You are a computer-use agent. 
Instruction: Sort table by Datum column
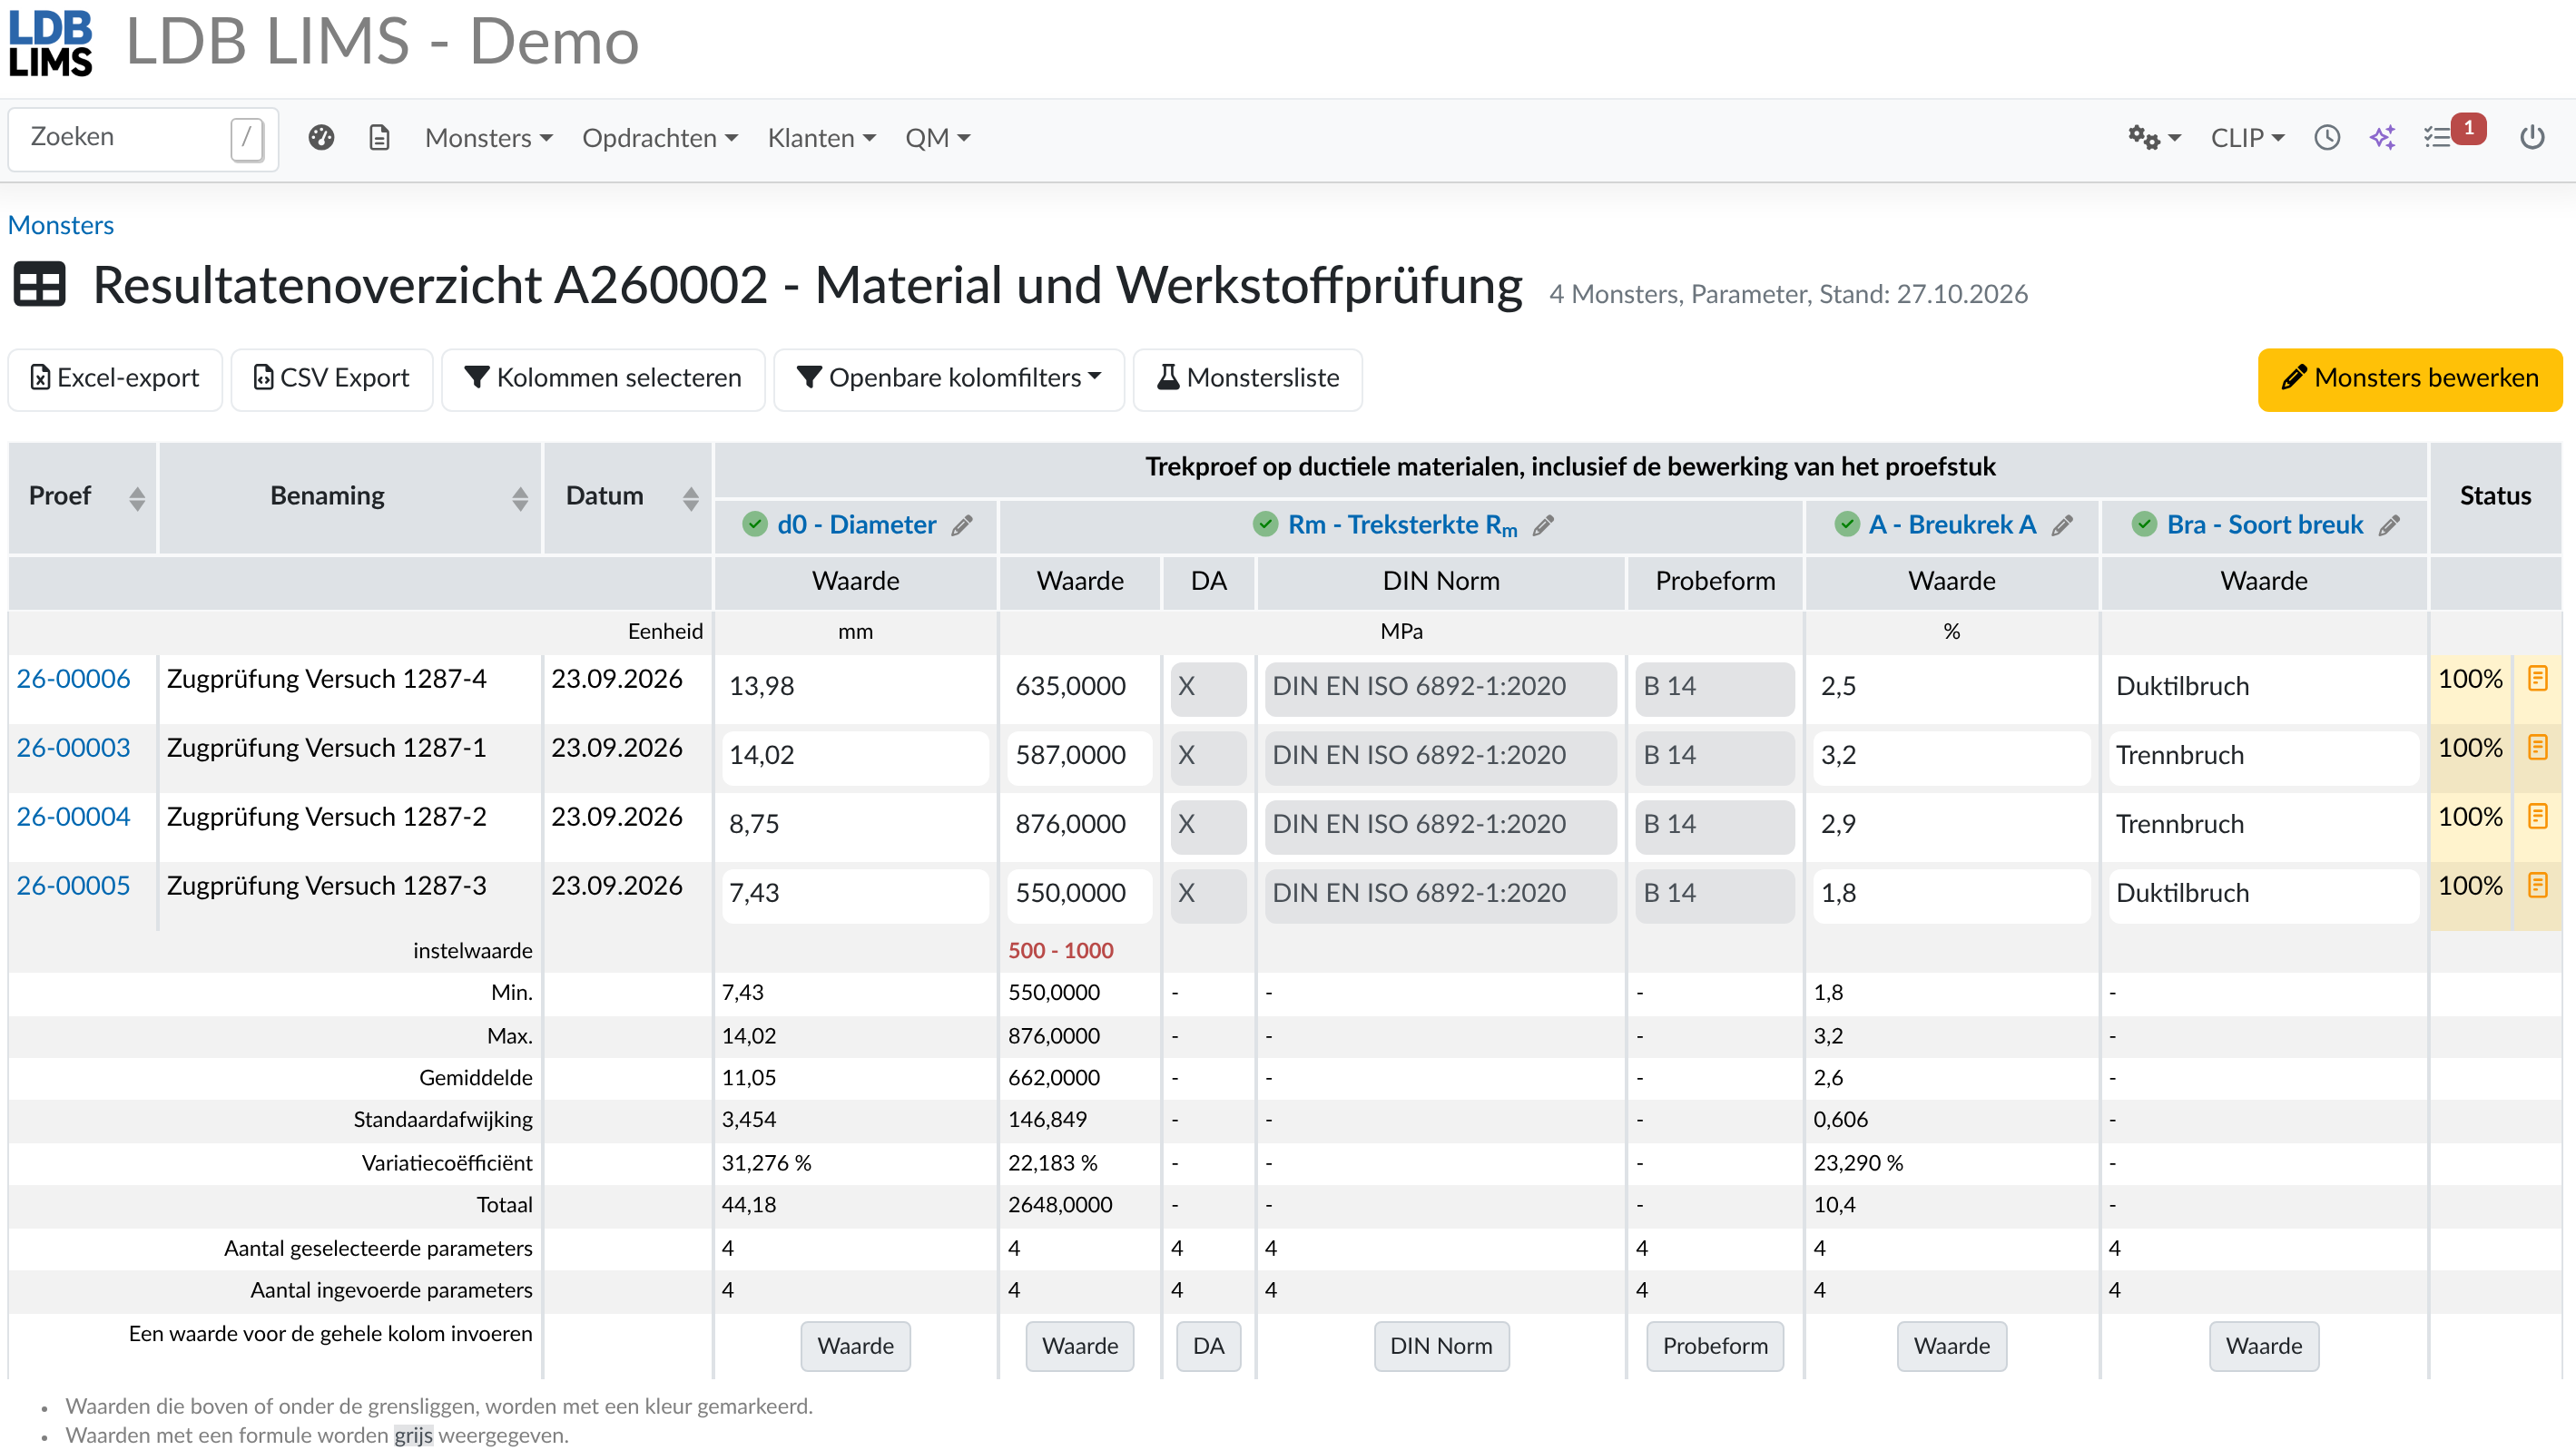691,498
